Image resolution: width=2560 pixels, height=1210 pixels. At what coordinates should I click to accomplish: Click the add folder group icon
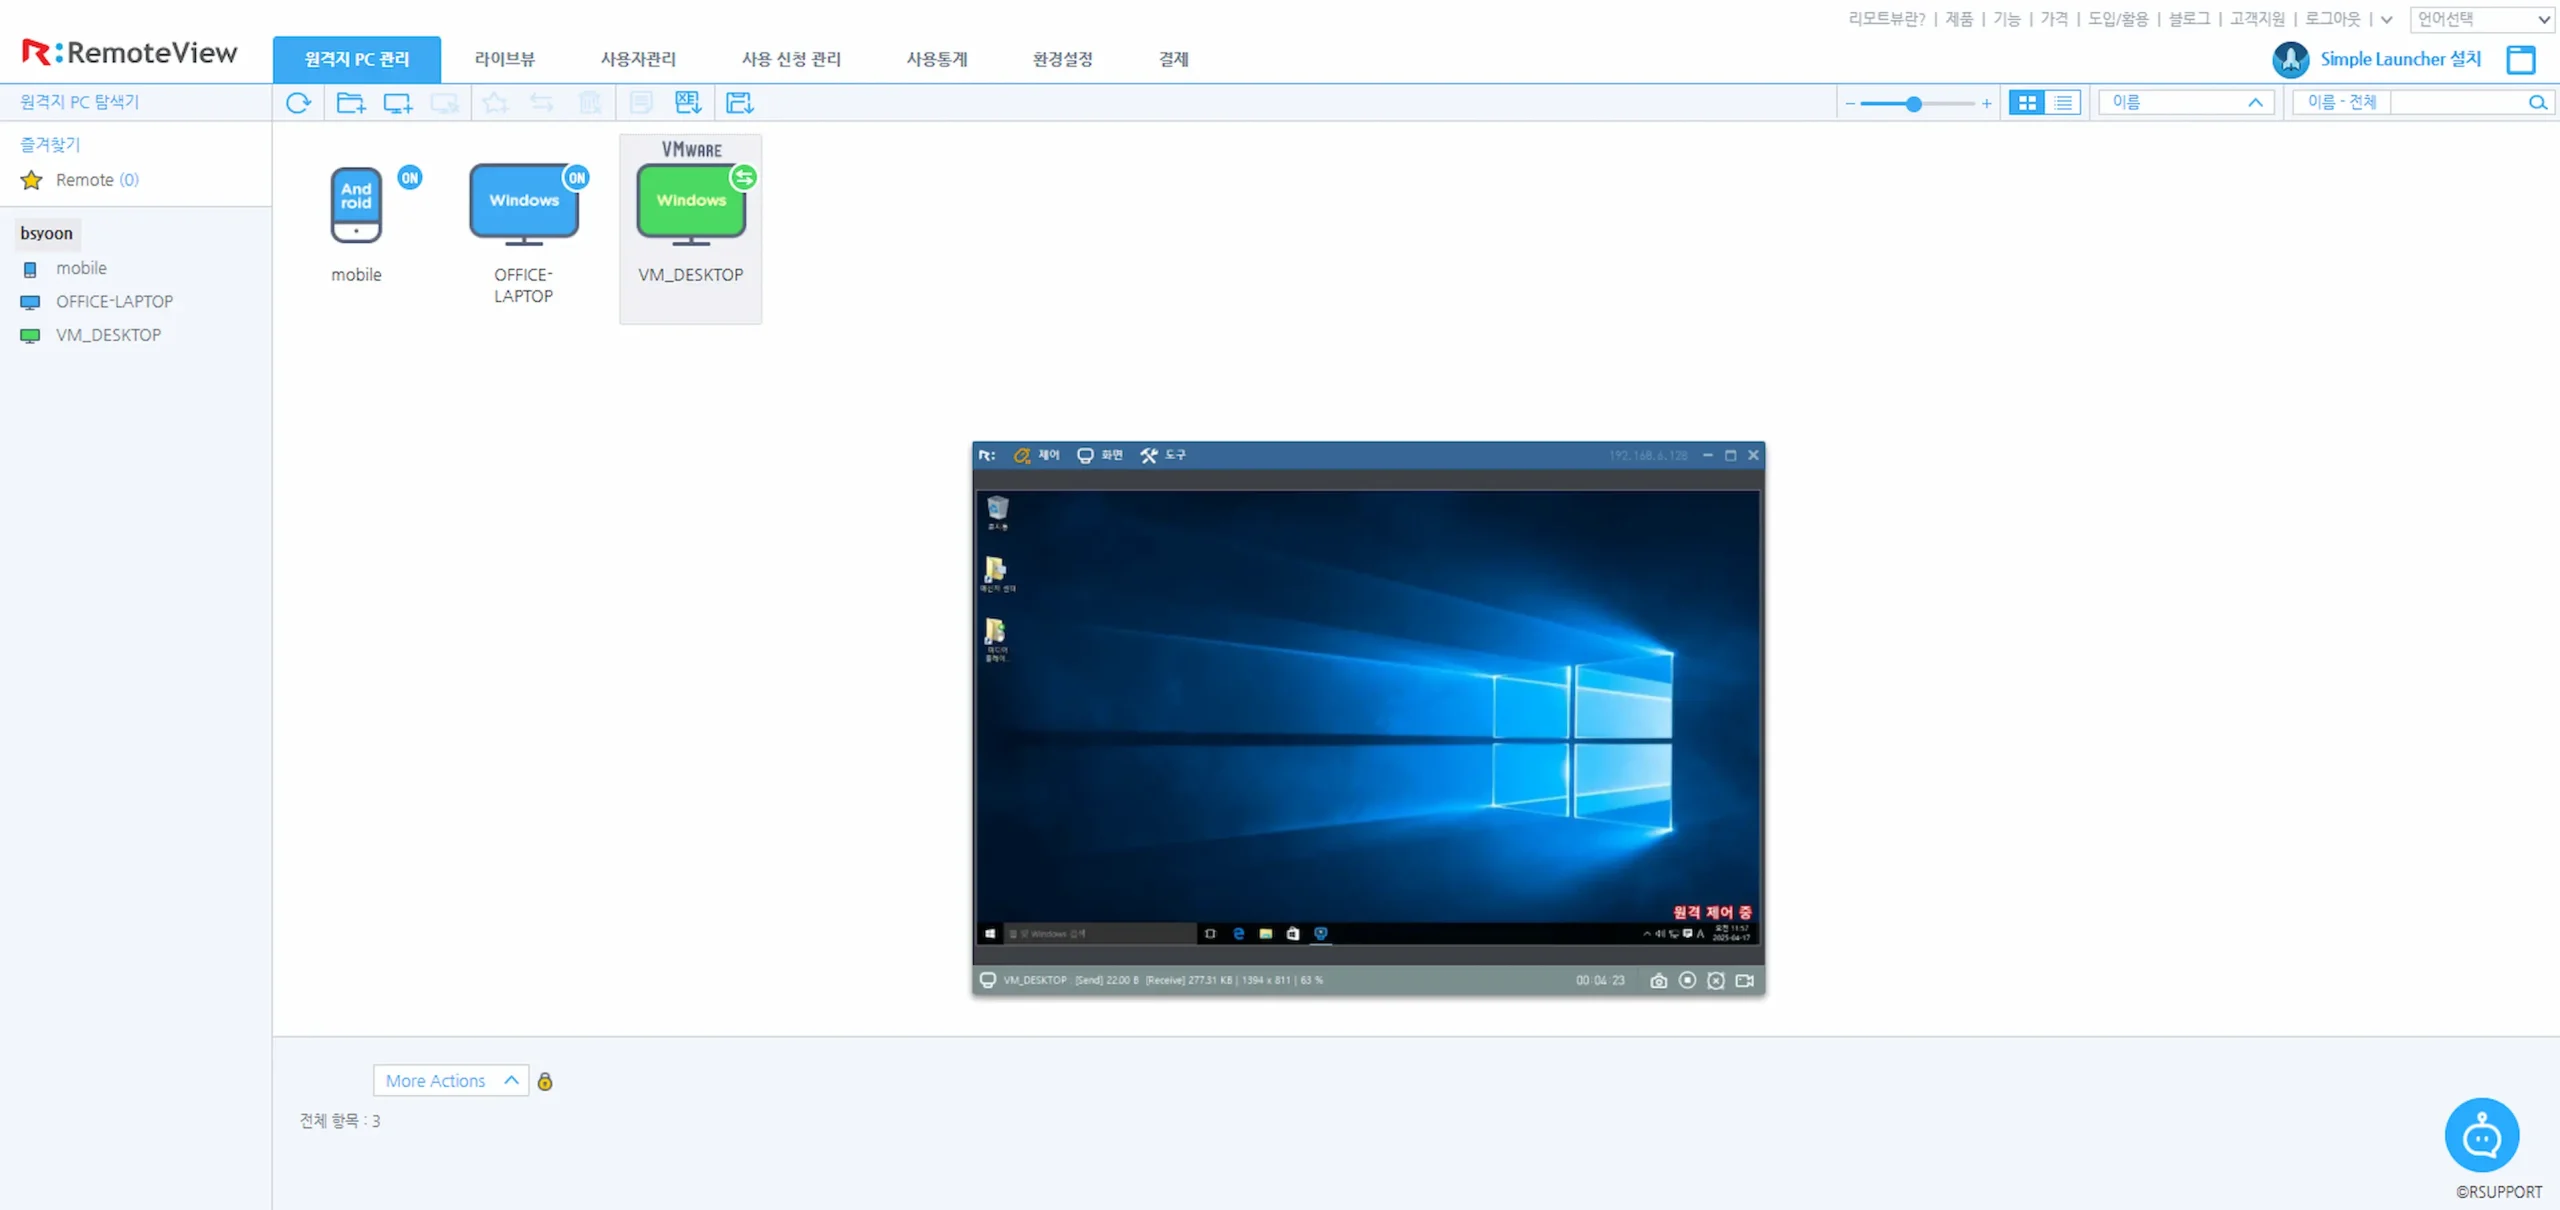coord(351,102)
